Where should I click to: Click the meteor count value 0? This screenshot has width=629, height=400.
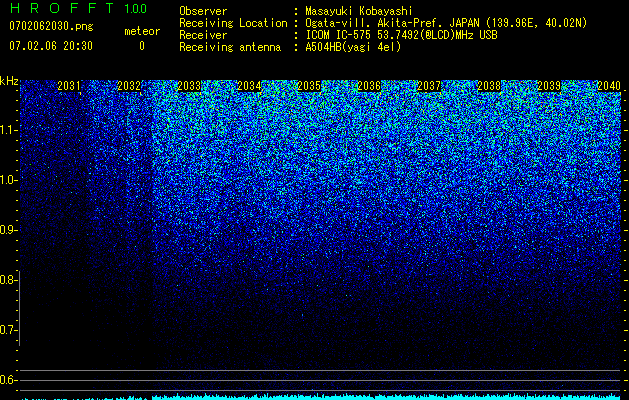[142, 46]
